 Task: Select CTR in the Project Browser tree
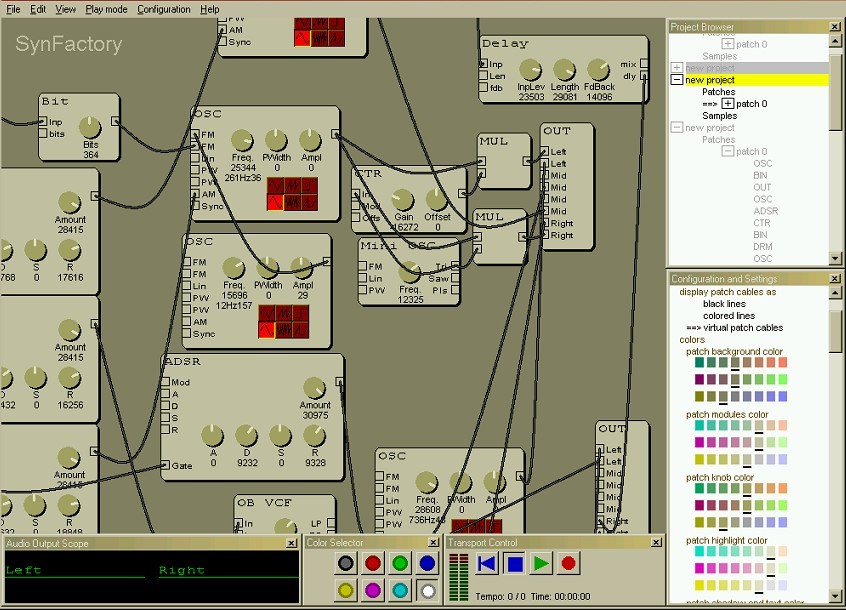[761, 223]
